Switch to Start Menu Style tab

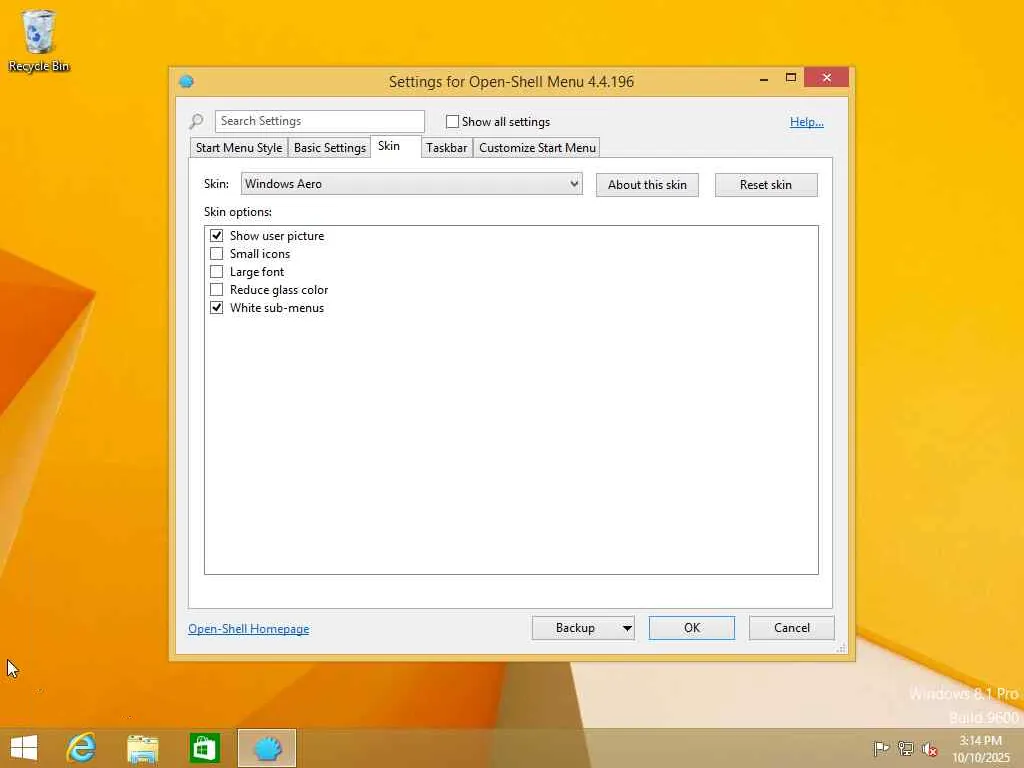click(x=239, y=148)
